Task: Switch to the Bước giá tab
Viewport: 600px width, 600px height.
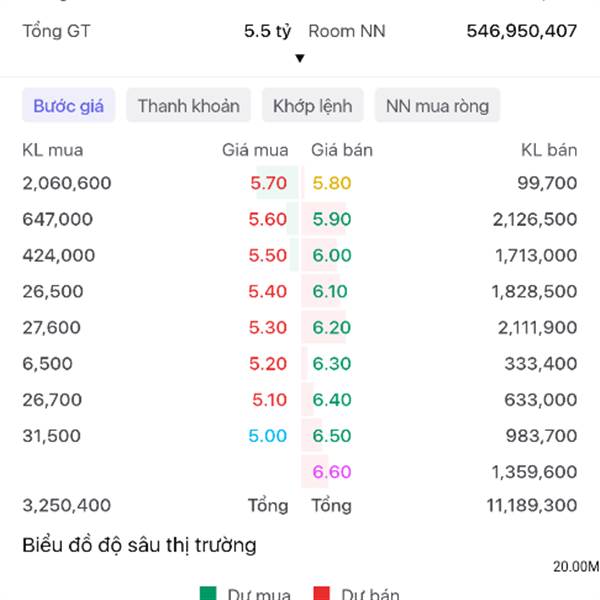Action: (x=69, y=106)
